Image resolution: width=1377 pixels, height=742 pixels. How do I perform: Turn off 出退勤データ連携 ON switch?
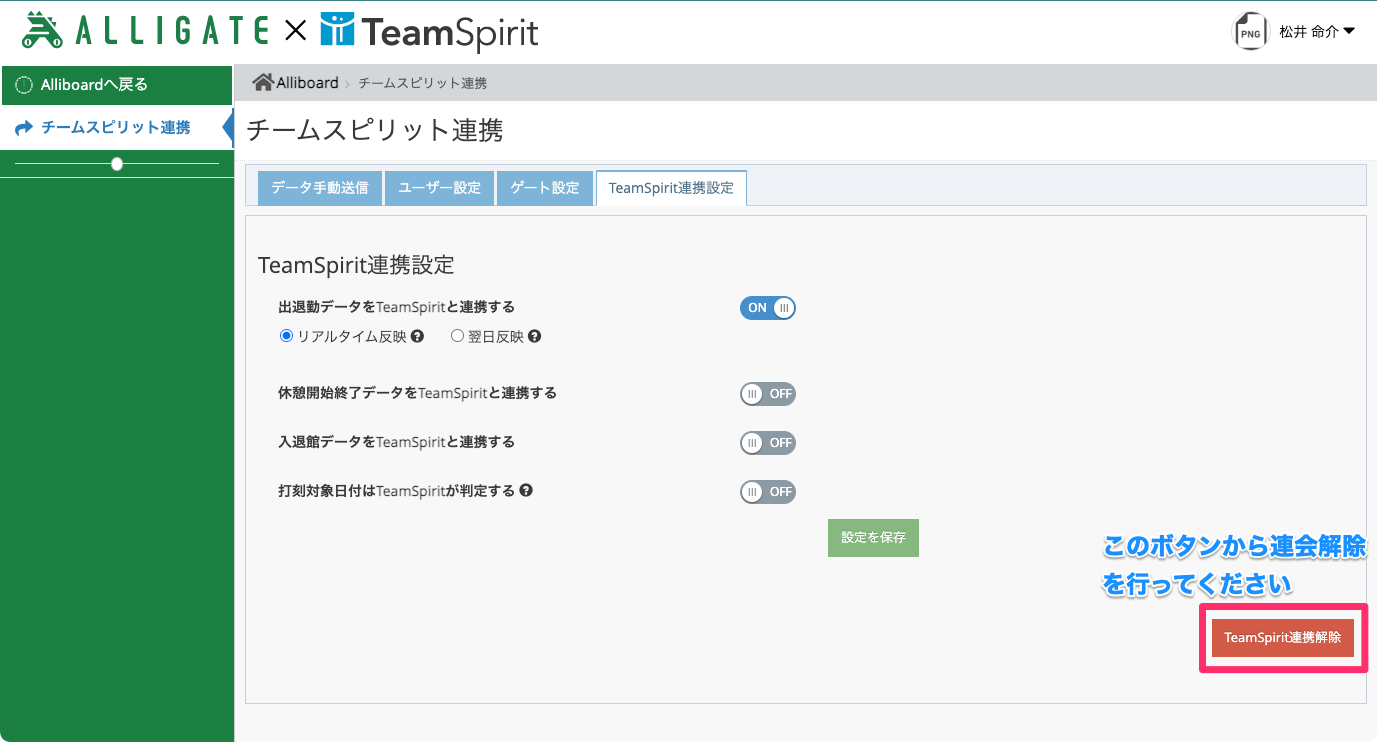[768, 308]
